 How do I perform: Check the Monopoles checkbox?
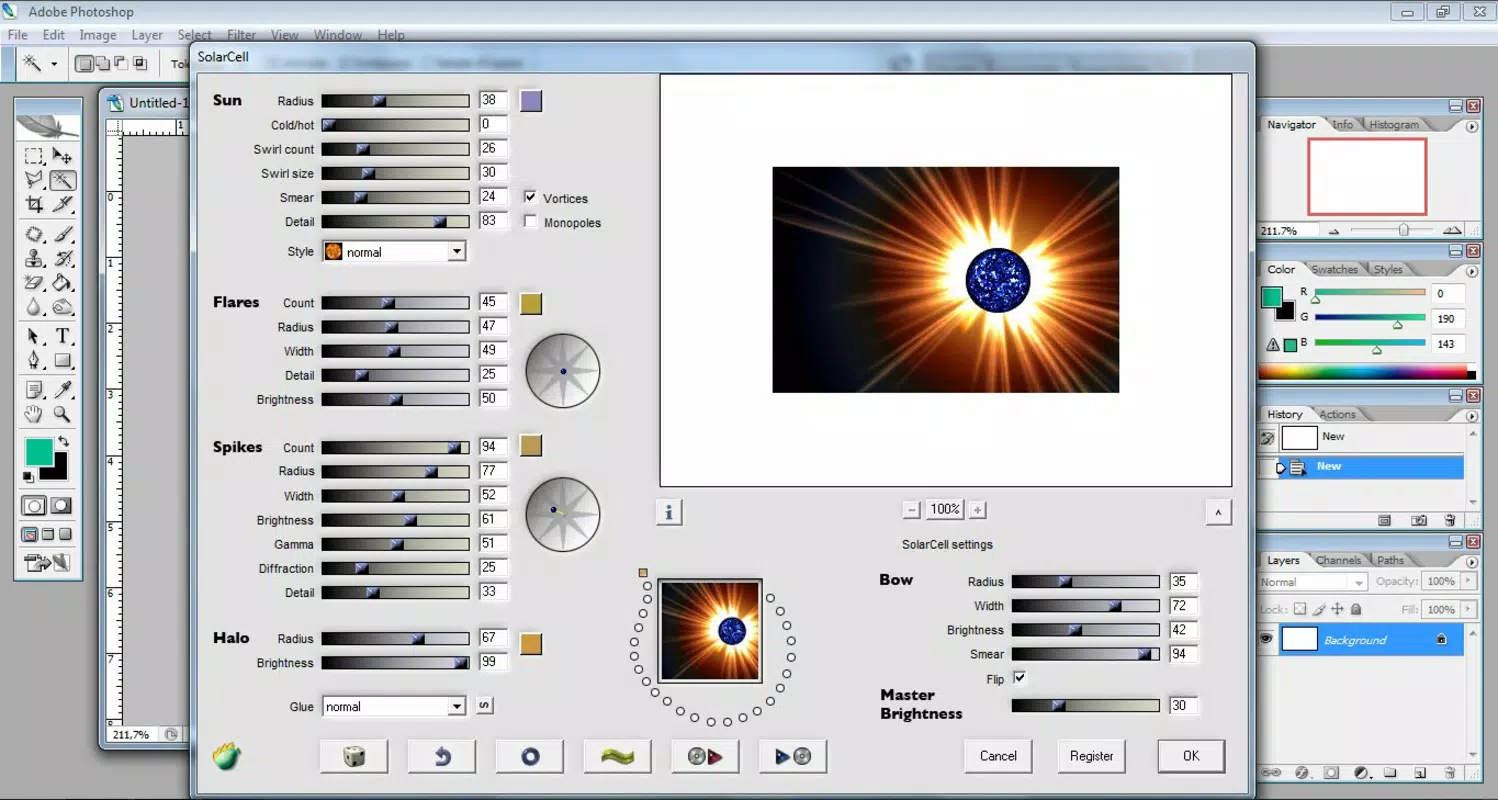click(530, 222)
